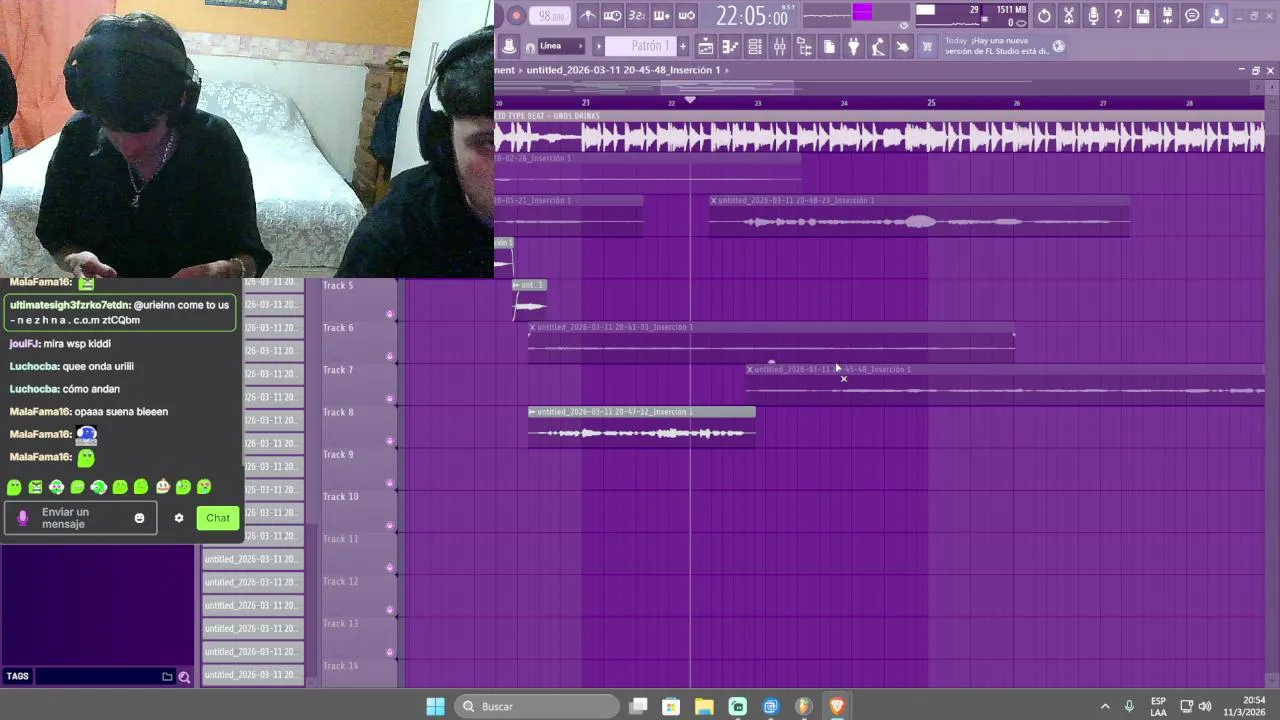Click the arrow left of Patrón 1
The height and width of the screenshot is (720, 1280).
[x=599, y=46]
